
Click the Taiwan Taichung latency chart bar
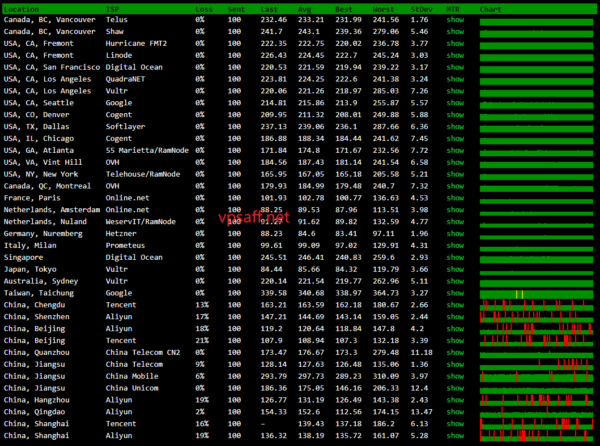(x=536, y=294)
